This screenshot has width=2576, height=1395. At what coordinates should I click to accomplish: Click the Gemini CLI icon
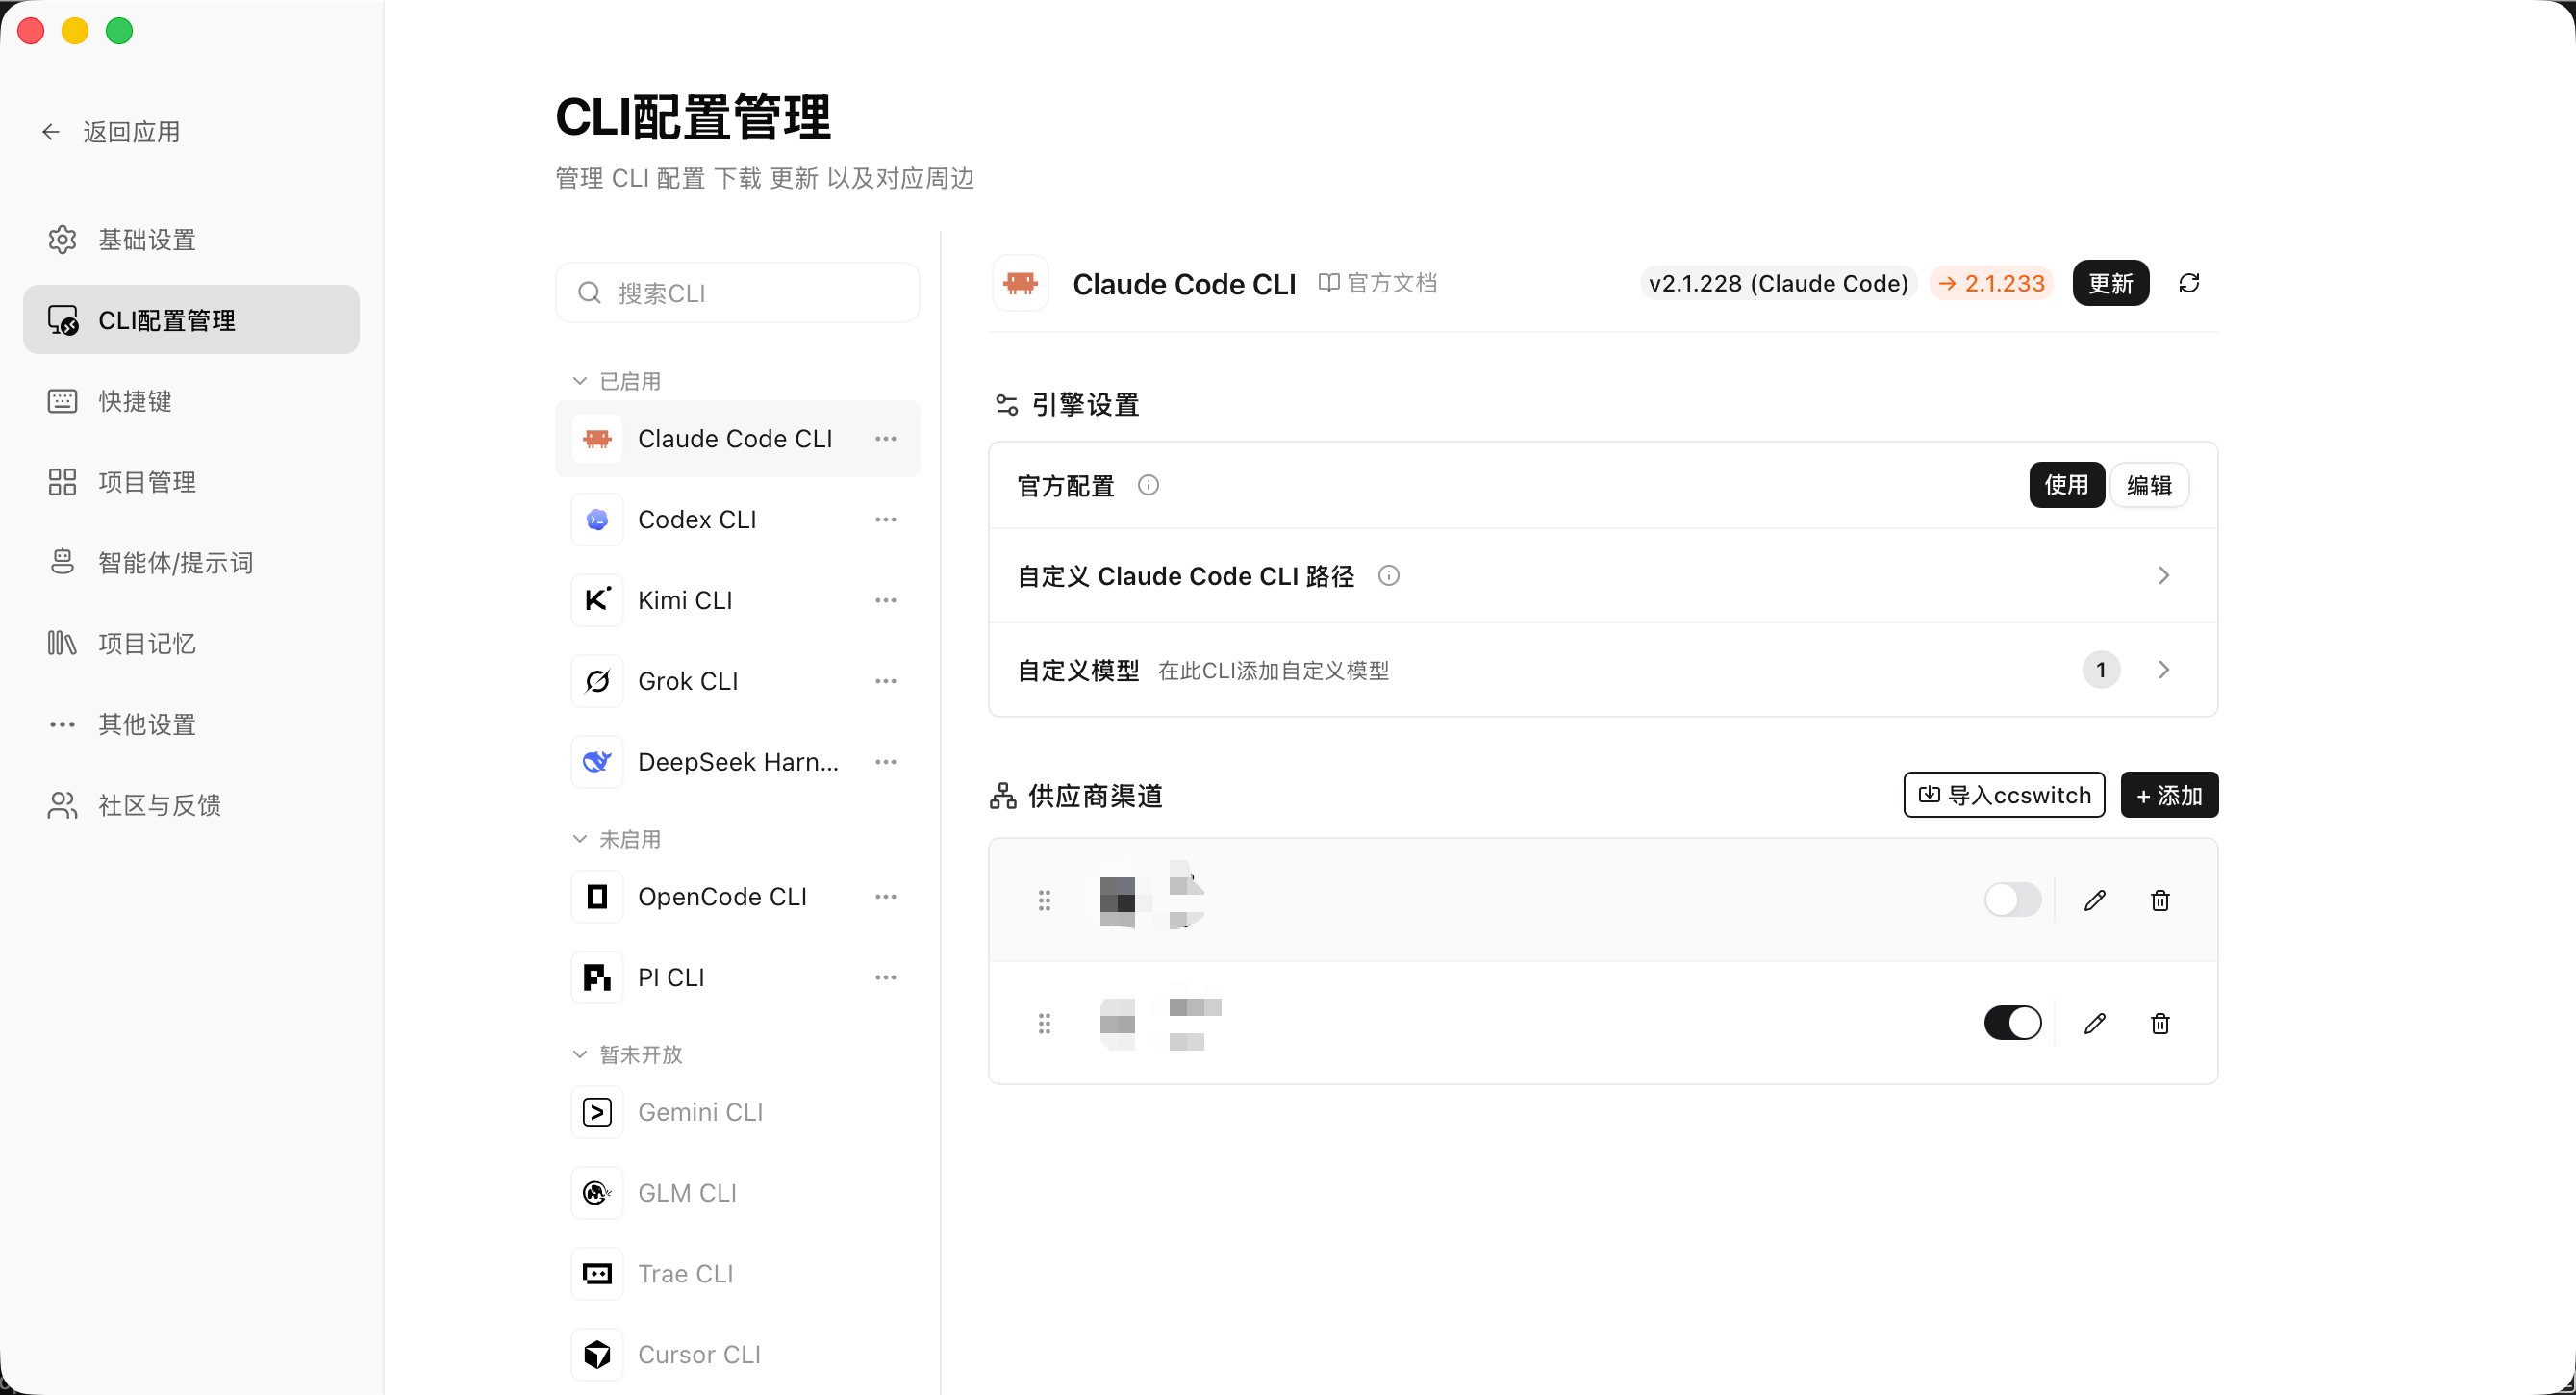597,1112
